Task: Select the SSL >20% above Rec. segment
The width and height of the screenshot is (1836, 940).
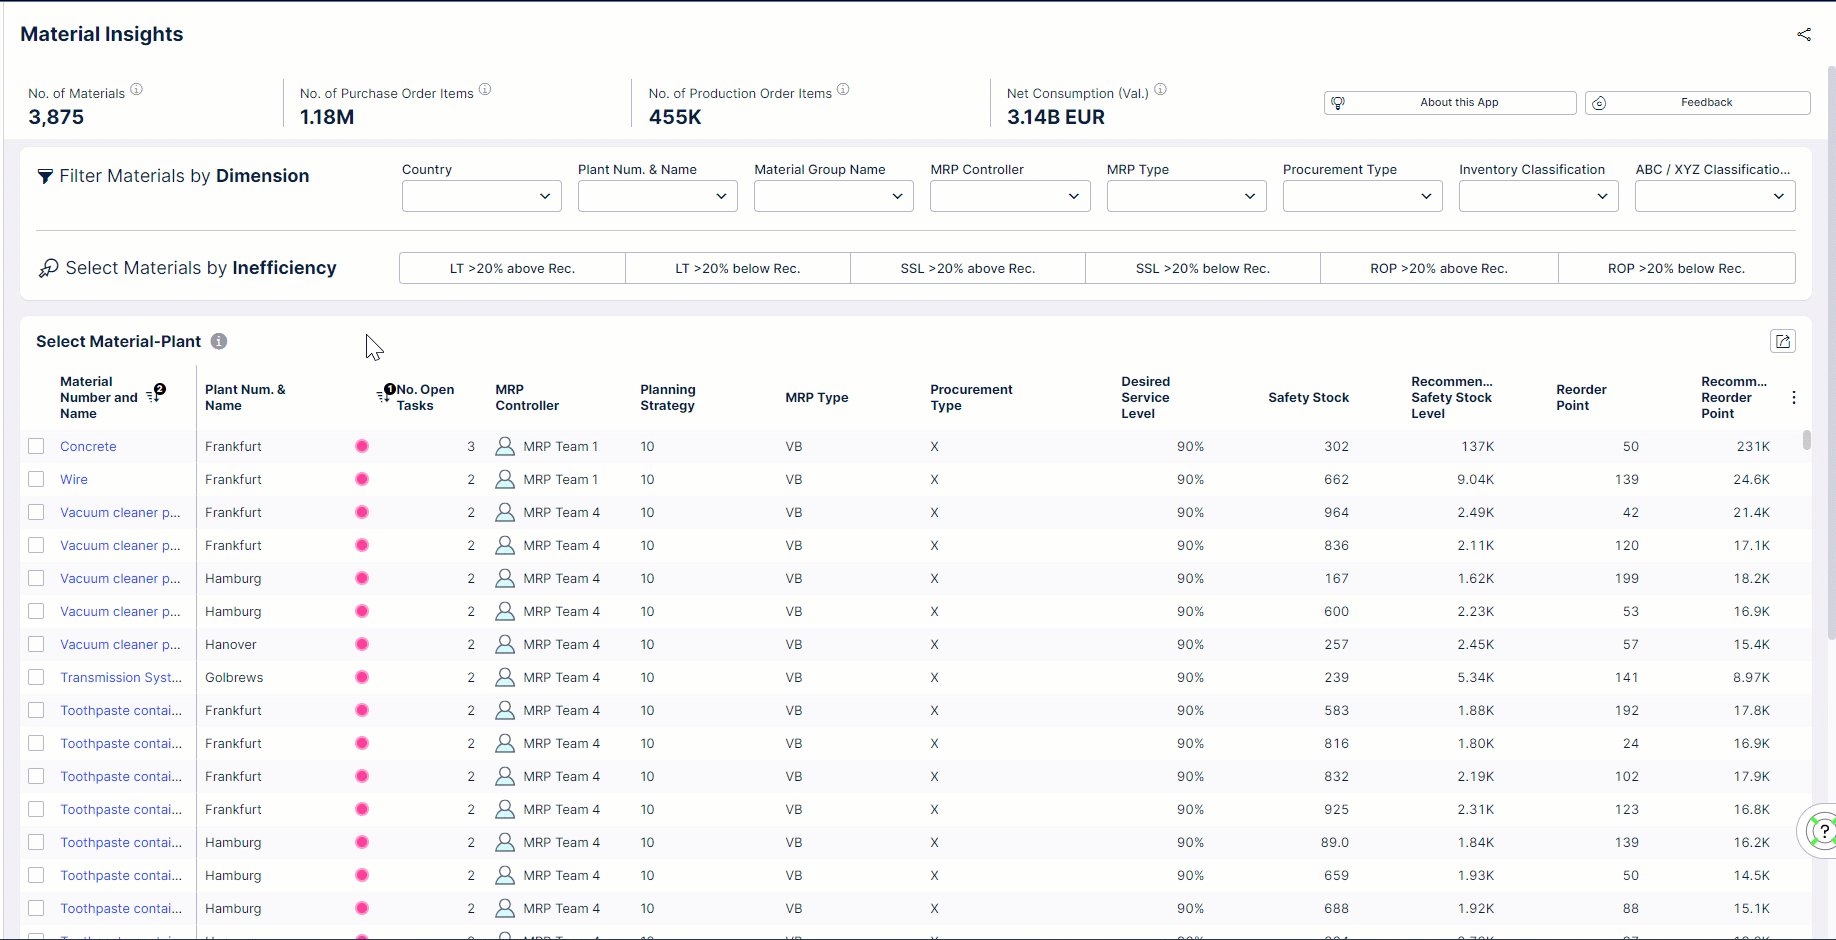Action: point(967,268)
